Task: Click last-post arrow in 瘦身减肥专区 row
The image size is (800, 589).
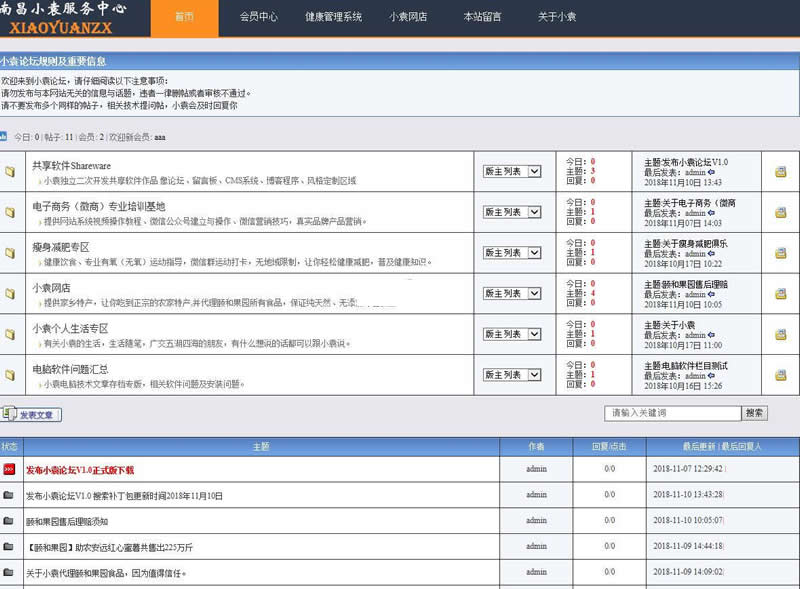Action: click(711, 254)
